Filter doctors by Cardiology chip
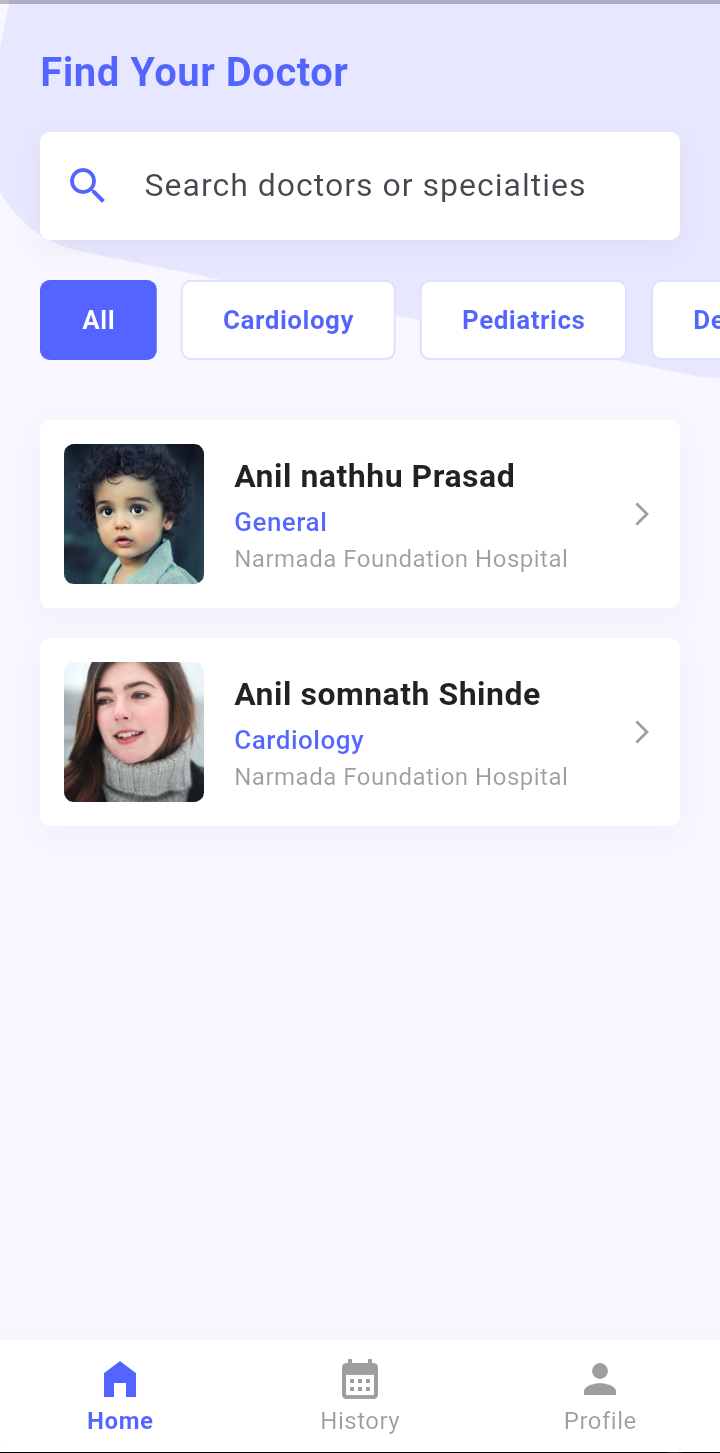This screenshot has height=1453, width=720. click(288, 320)
